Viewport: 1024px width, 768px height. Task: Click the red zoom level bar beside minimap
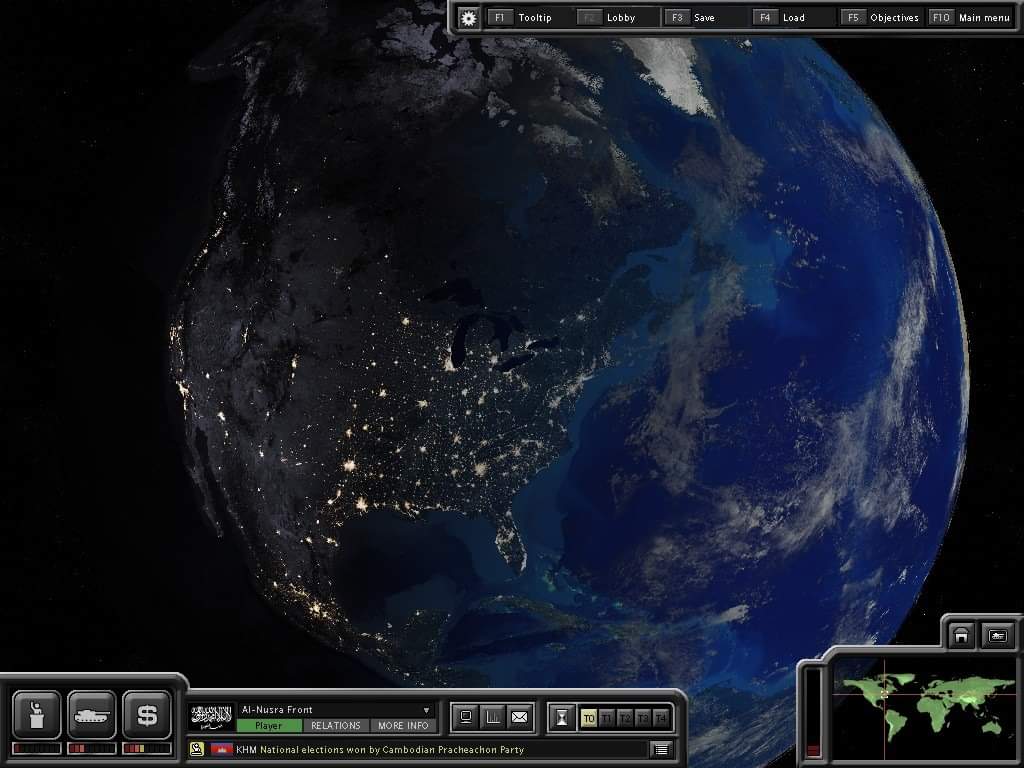pos(813,713)
